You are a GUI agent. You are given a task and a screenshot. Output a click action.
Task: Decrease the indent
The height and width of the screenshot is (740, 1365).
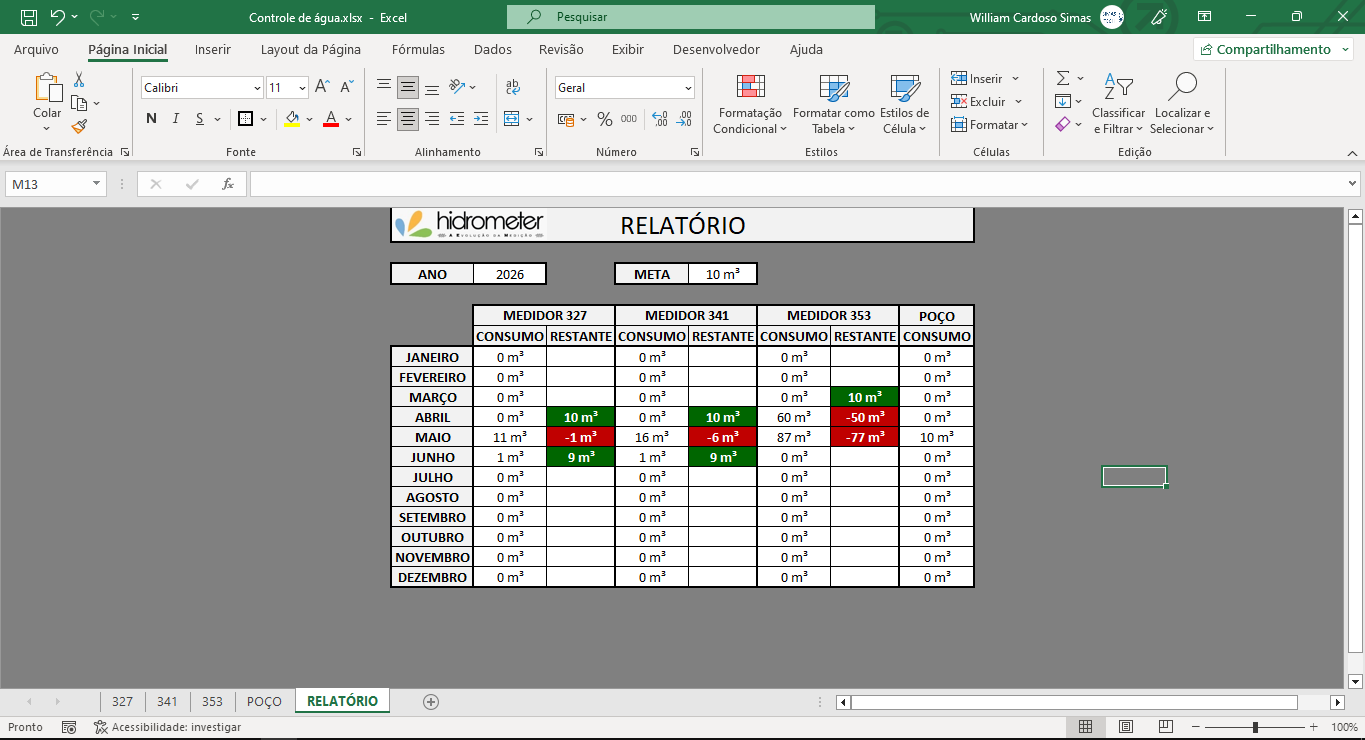(457, 119)
